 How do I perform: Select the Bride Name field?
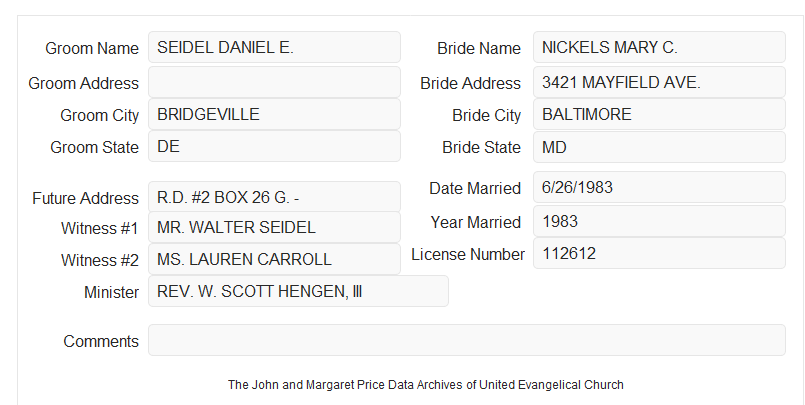[x=659, y=47]
